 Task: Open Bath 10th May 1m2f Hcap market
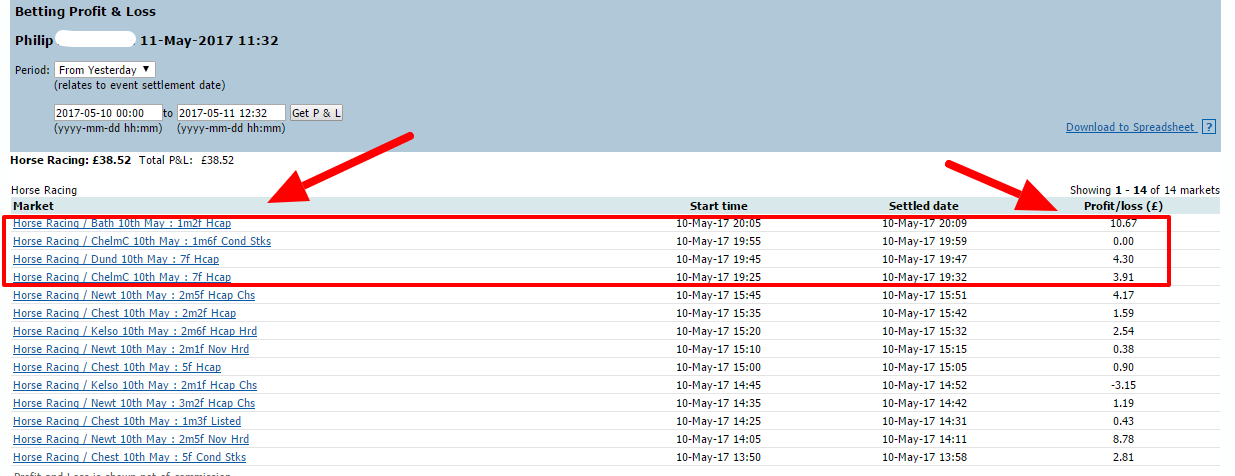click(x=122, y=223)
